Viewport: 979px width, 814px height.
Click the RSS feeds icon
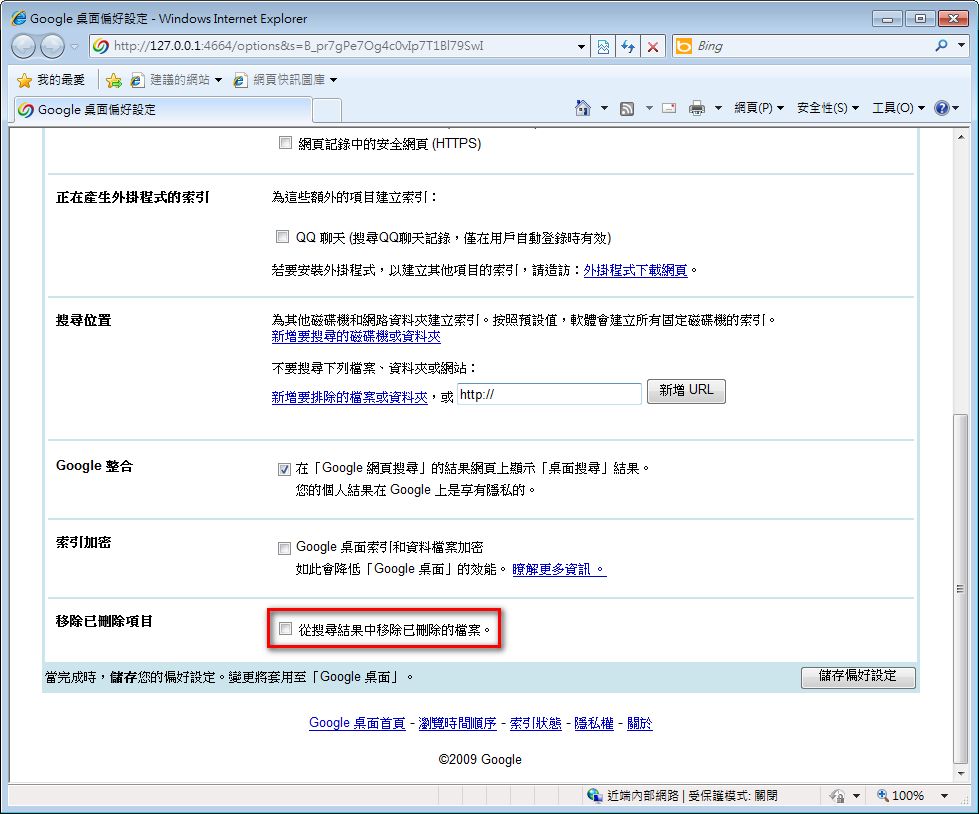point(626,109)
